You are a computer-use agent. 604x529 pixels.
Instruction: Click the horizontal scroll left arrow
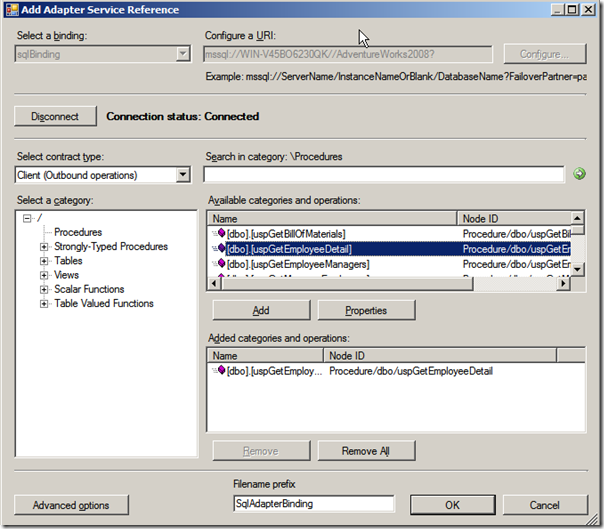(x=215, y=284)
